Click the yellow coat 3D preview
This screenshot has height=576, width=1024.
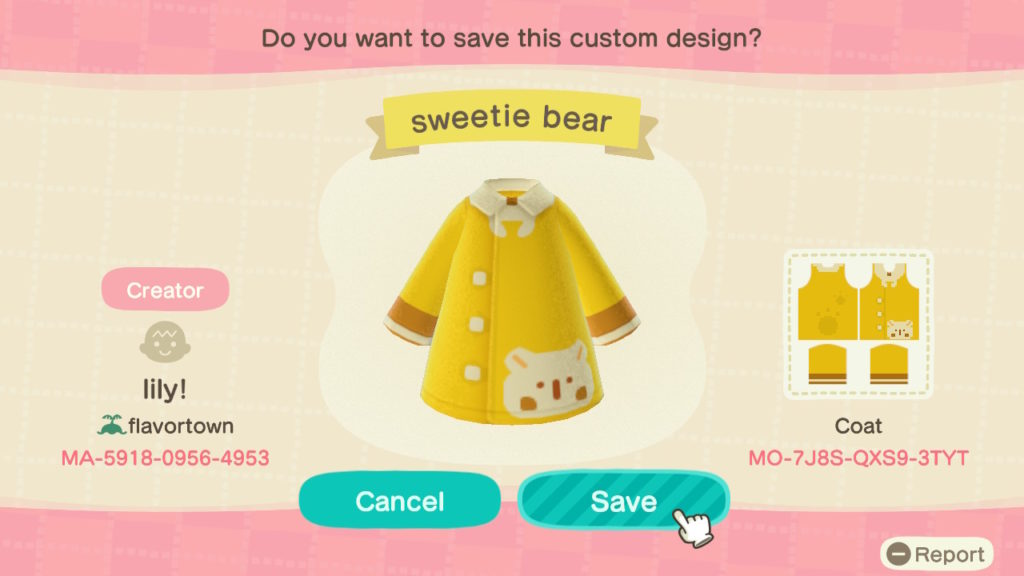[x=511, y=302]
